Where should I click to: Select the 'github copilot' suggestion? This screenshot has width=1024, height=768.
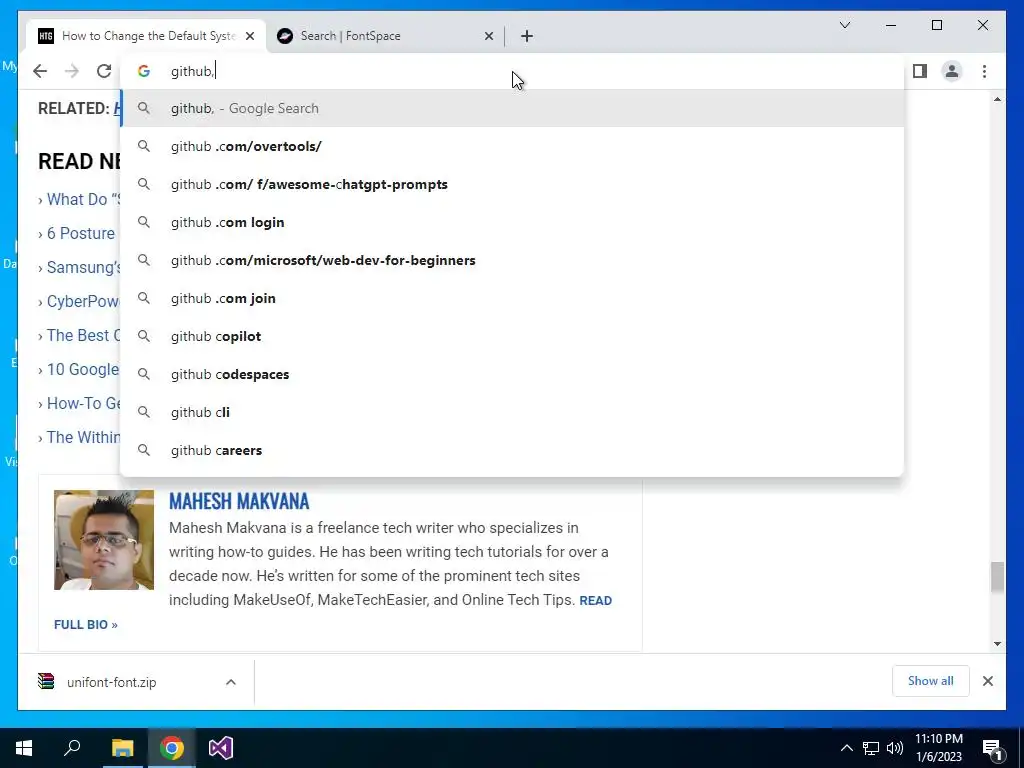coord(512,336)
